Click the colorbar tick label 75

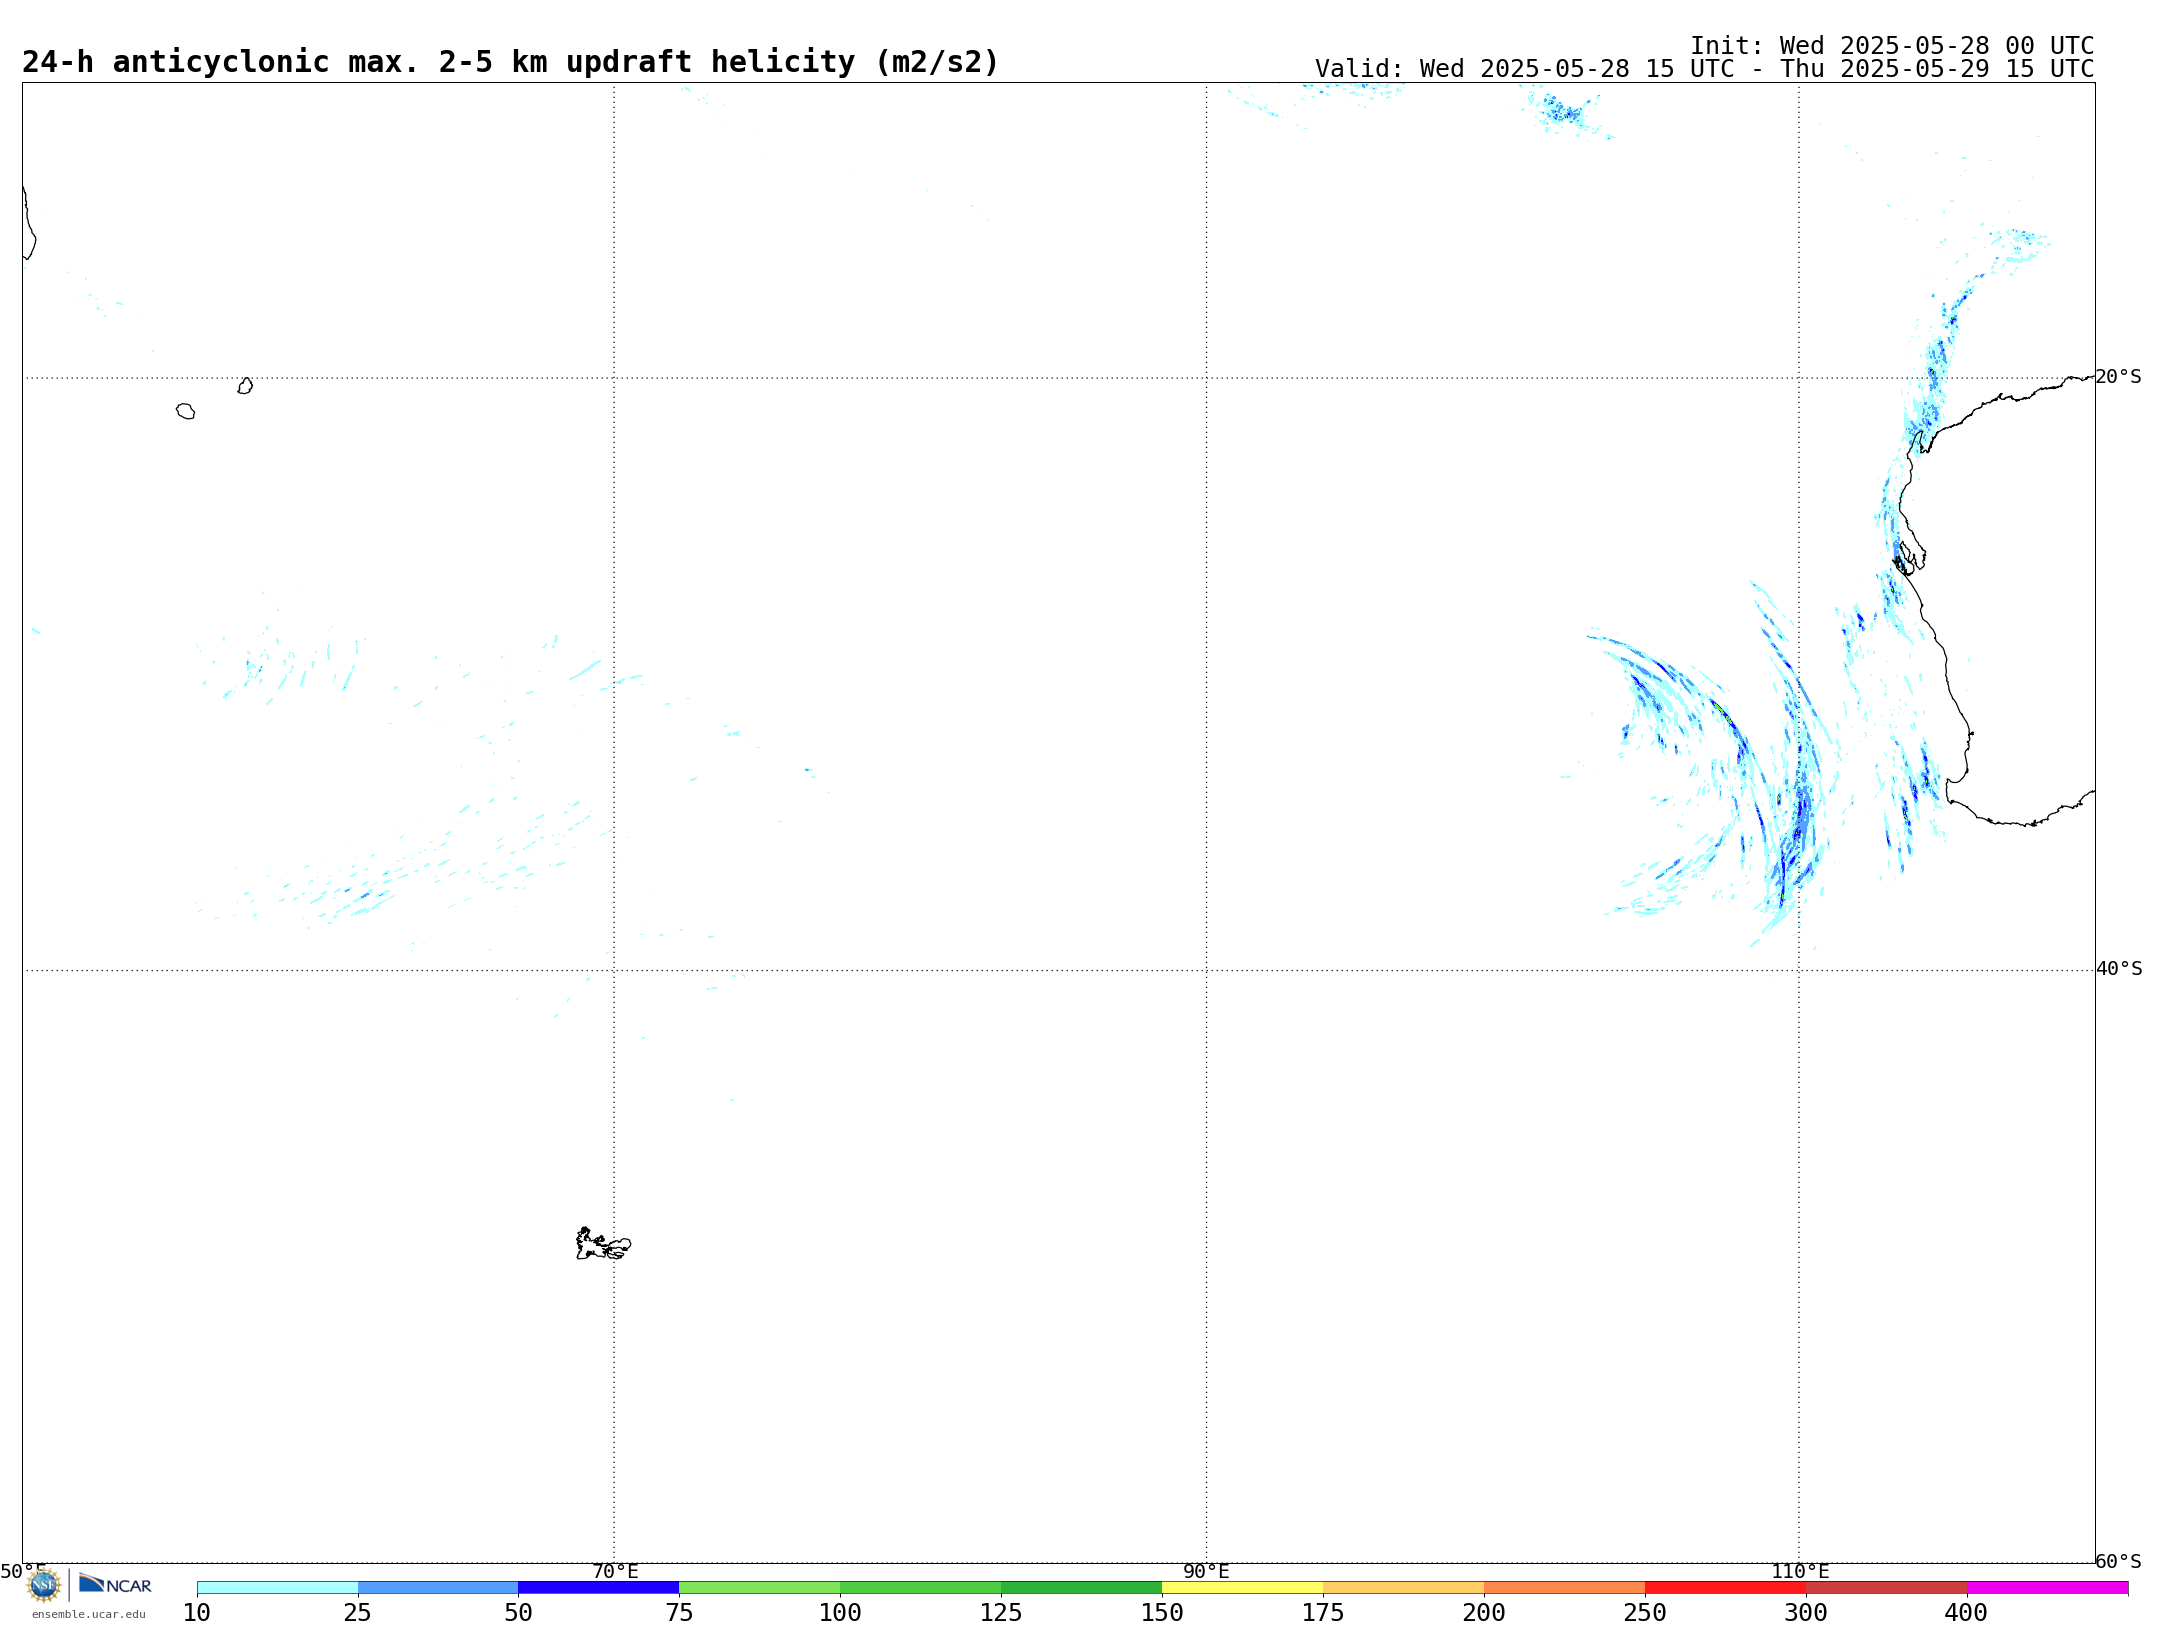[680, 1612]
